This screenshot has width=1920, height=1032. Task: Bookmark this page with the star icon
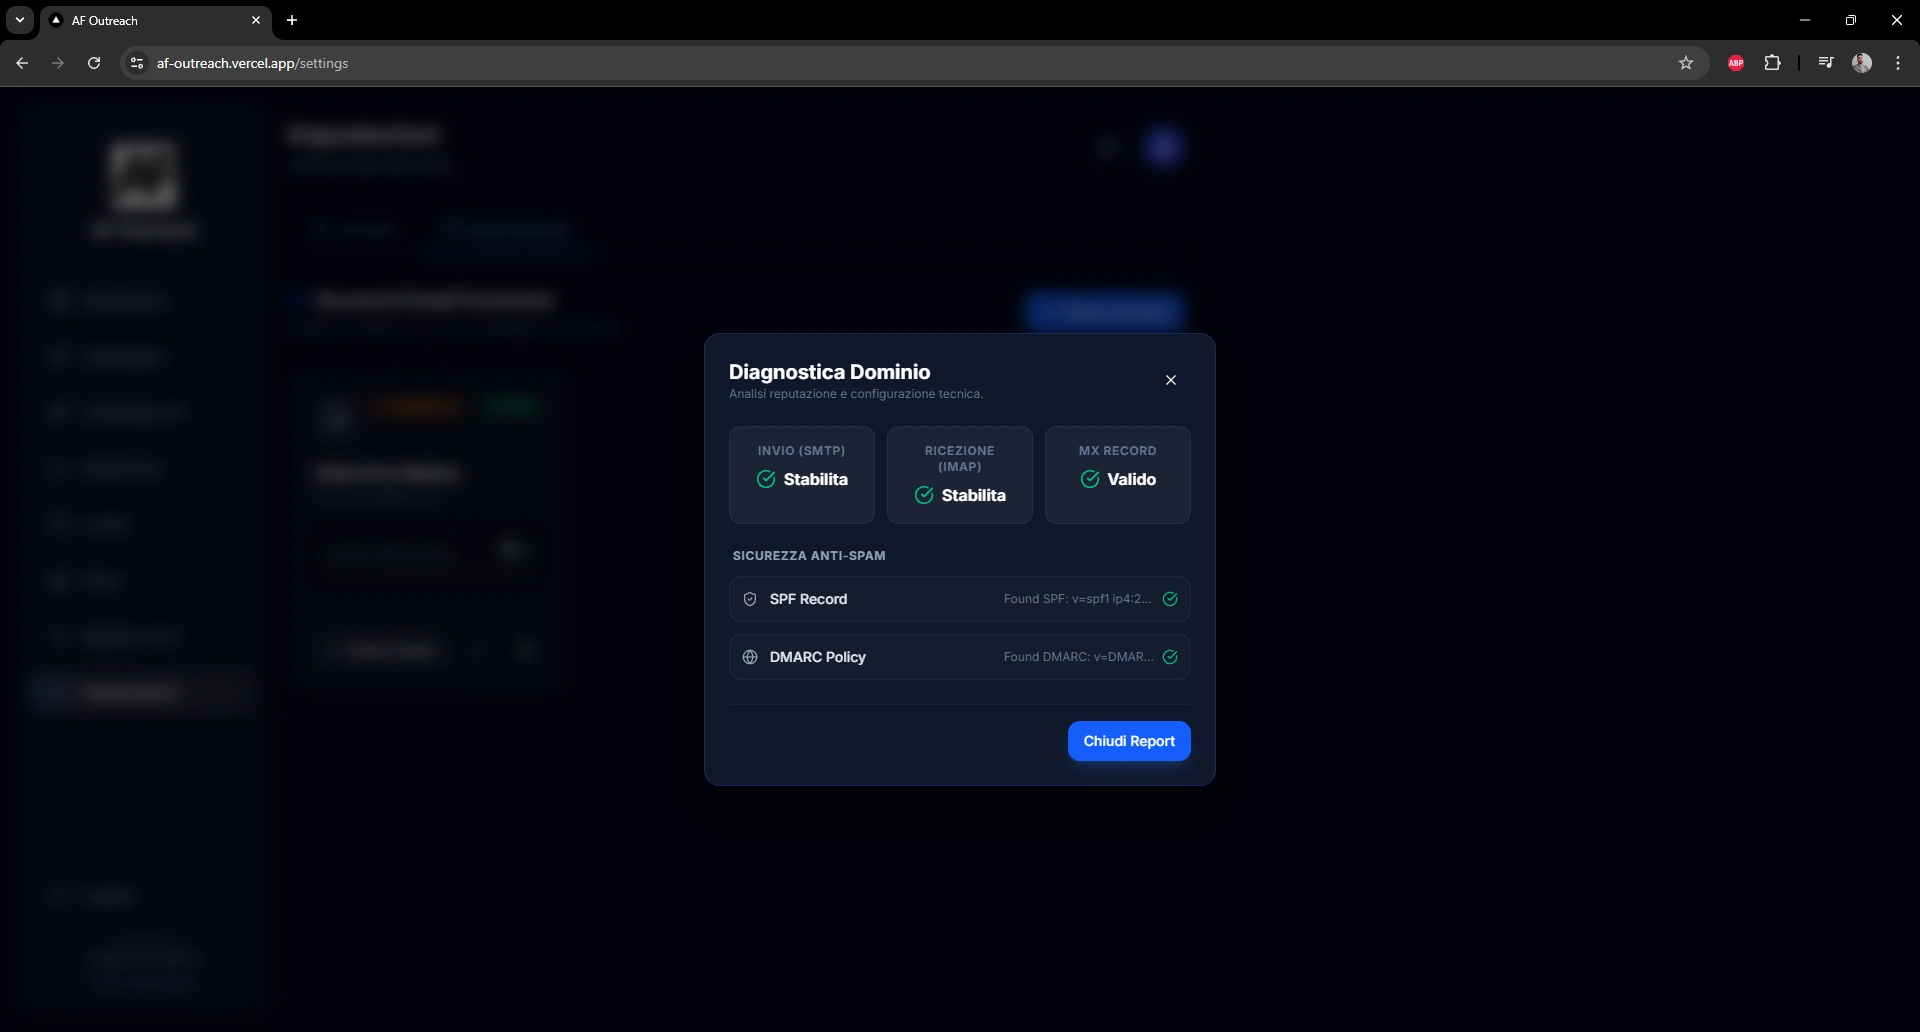click(x=1686, y=63)
